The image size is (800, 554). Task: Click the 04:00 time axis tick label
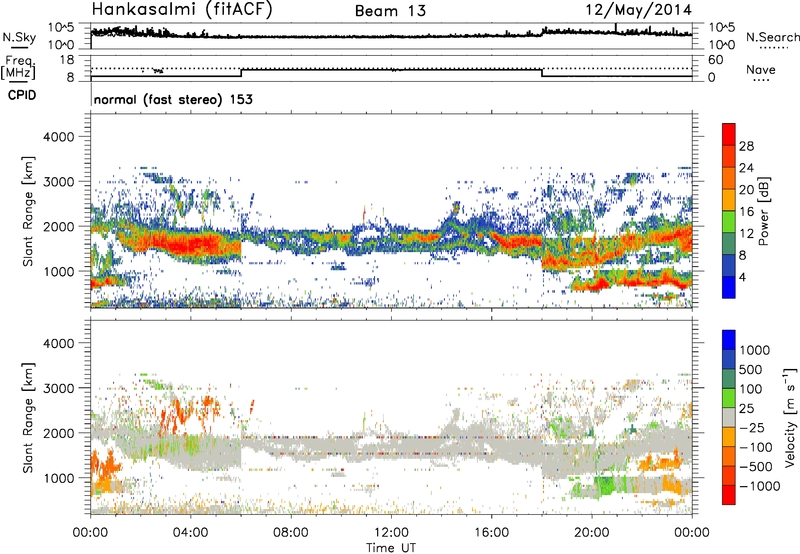191,533
